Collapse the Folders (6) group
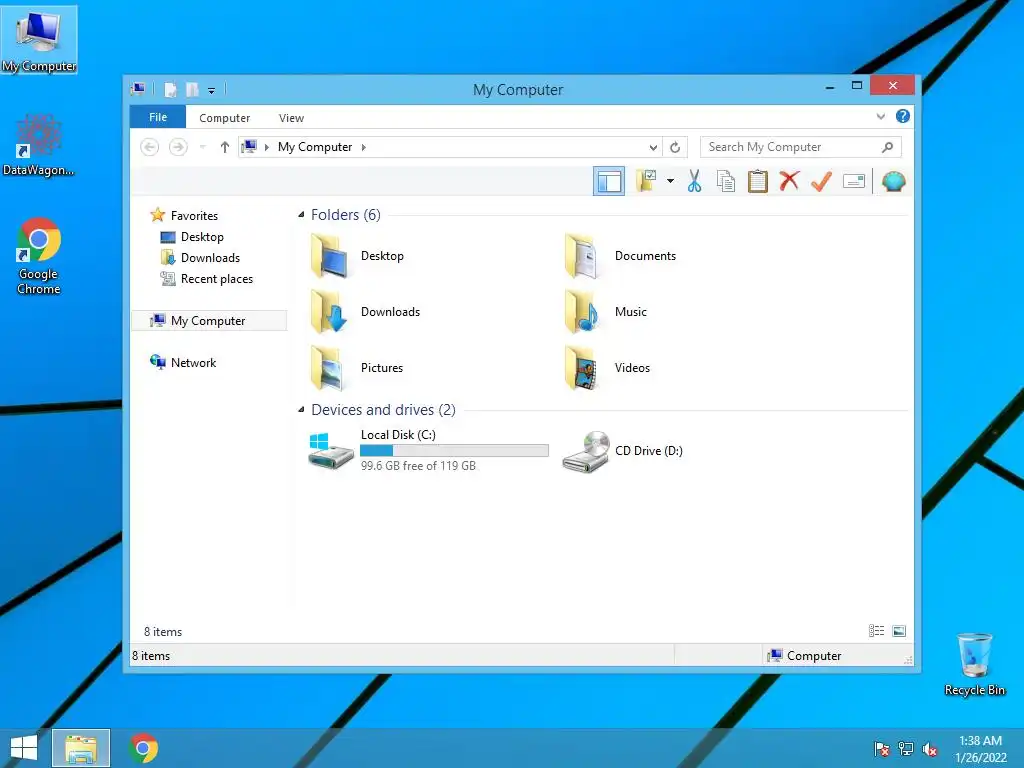The width and height of the screenshot is (1024, 768). 301,214
